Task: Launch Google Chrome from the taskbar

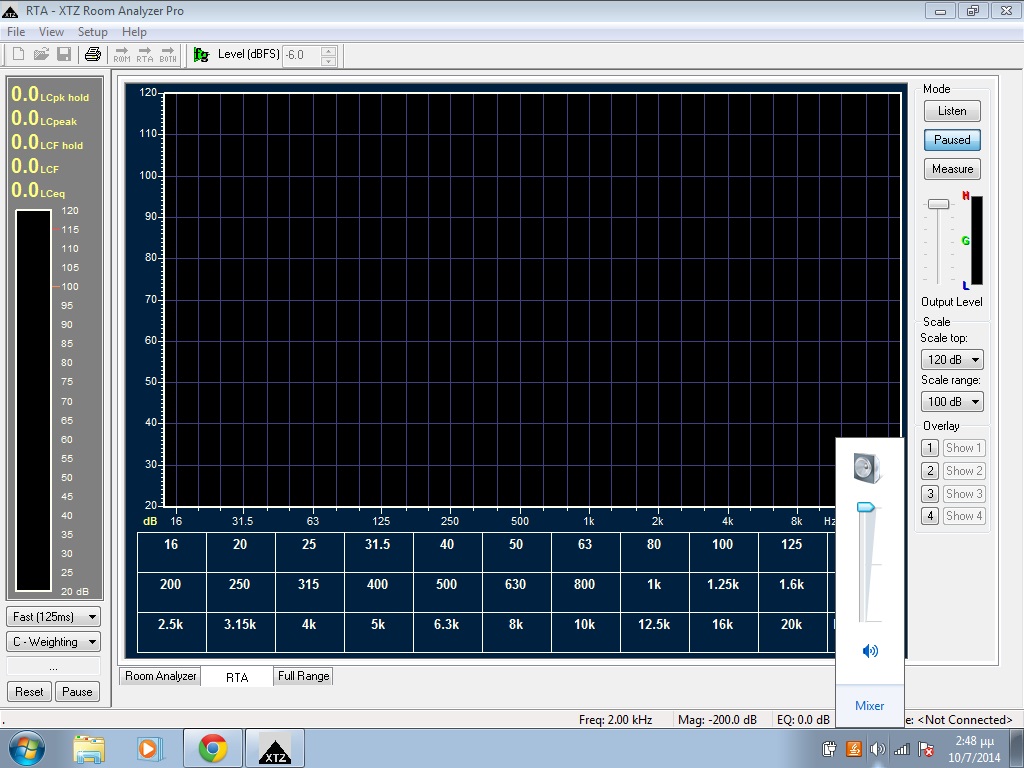Action: (212, 748)
